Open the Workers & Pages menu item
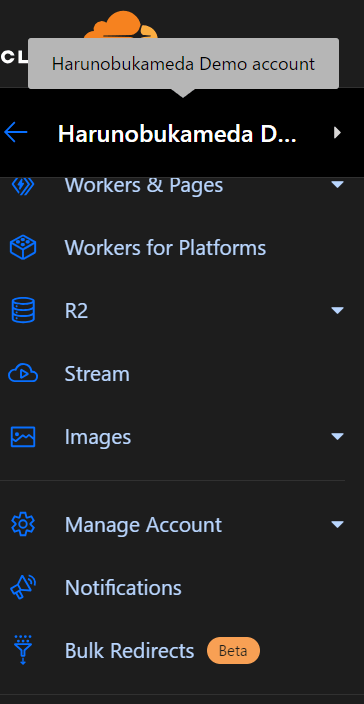Viewport: 364px width, 704px height. [144, 185]
